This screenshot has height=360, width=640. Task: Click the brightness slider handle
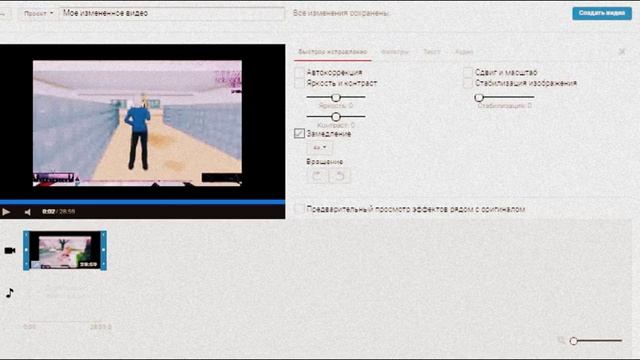(336, 97)
